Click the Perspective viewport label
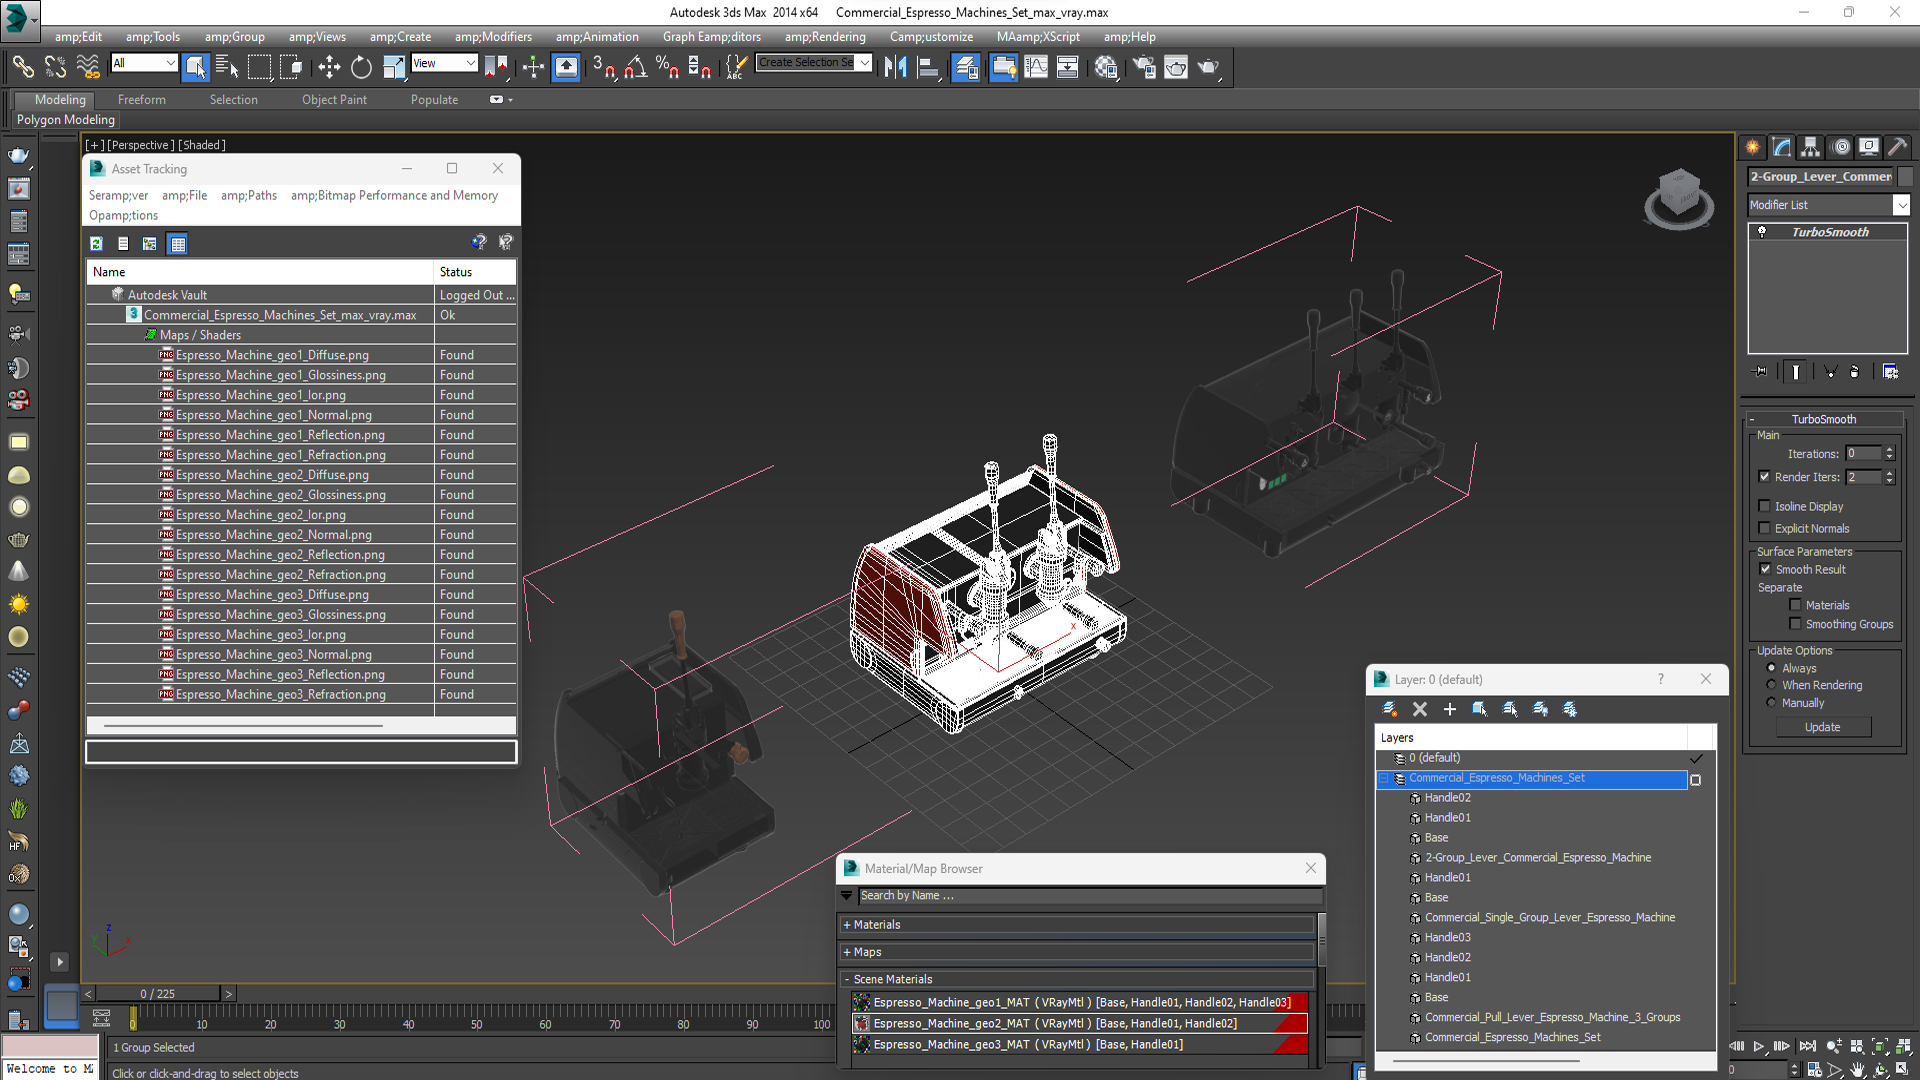 (x=140, y=145)
